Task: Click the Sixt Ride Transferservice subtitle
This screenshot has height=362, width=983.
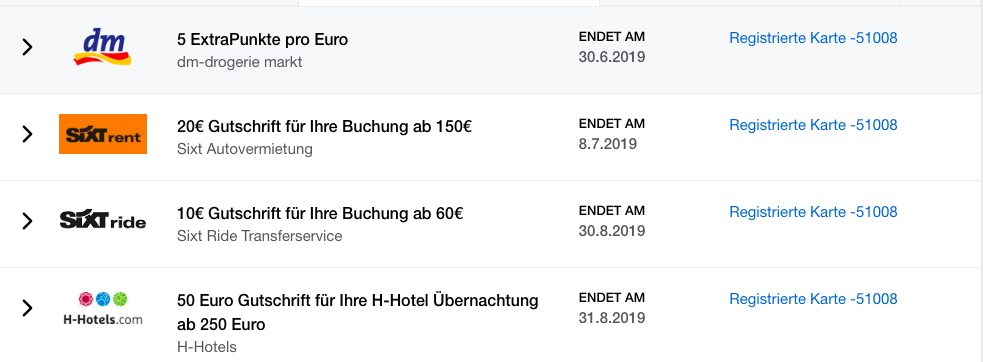Action: 260,237
